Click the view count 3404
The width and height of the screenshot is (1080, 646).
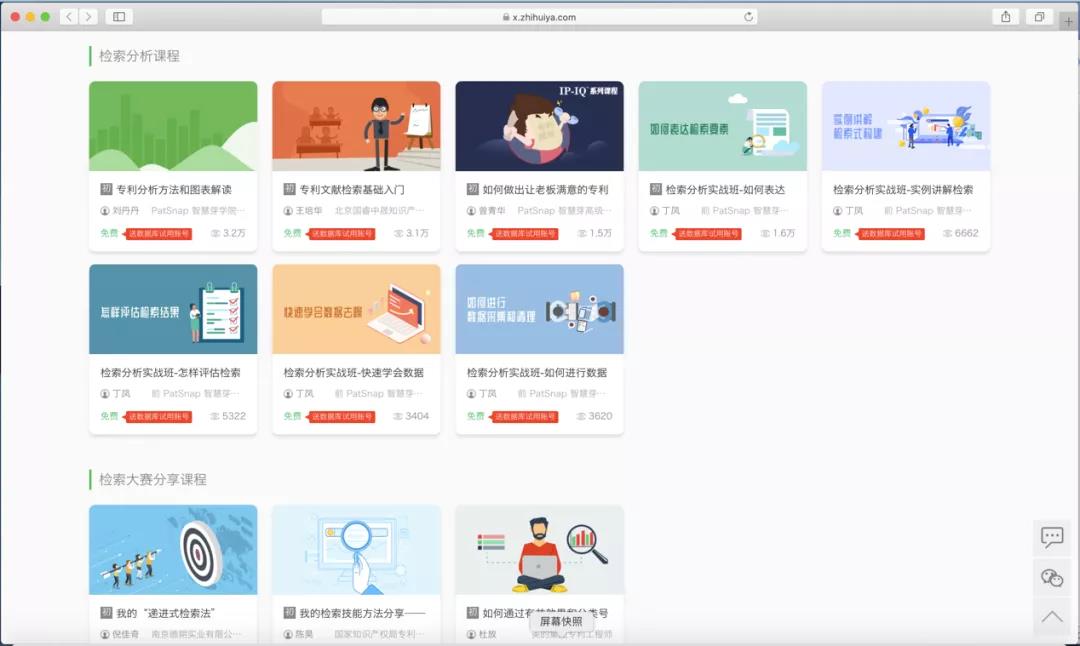click(417, 416)
